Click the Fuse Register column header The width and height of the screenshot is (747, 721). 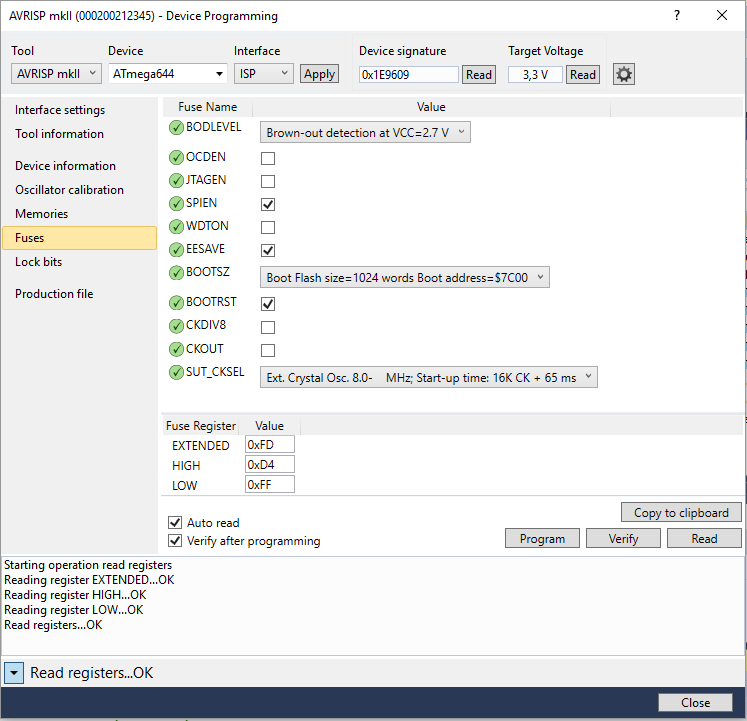pos(201,426)
